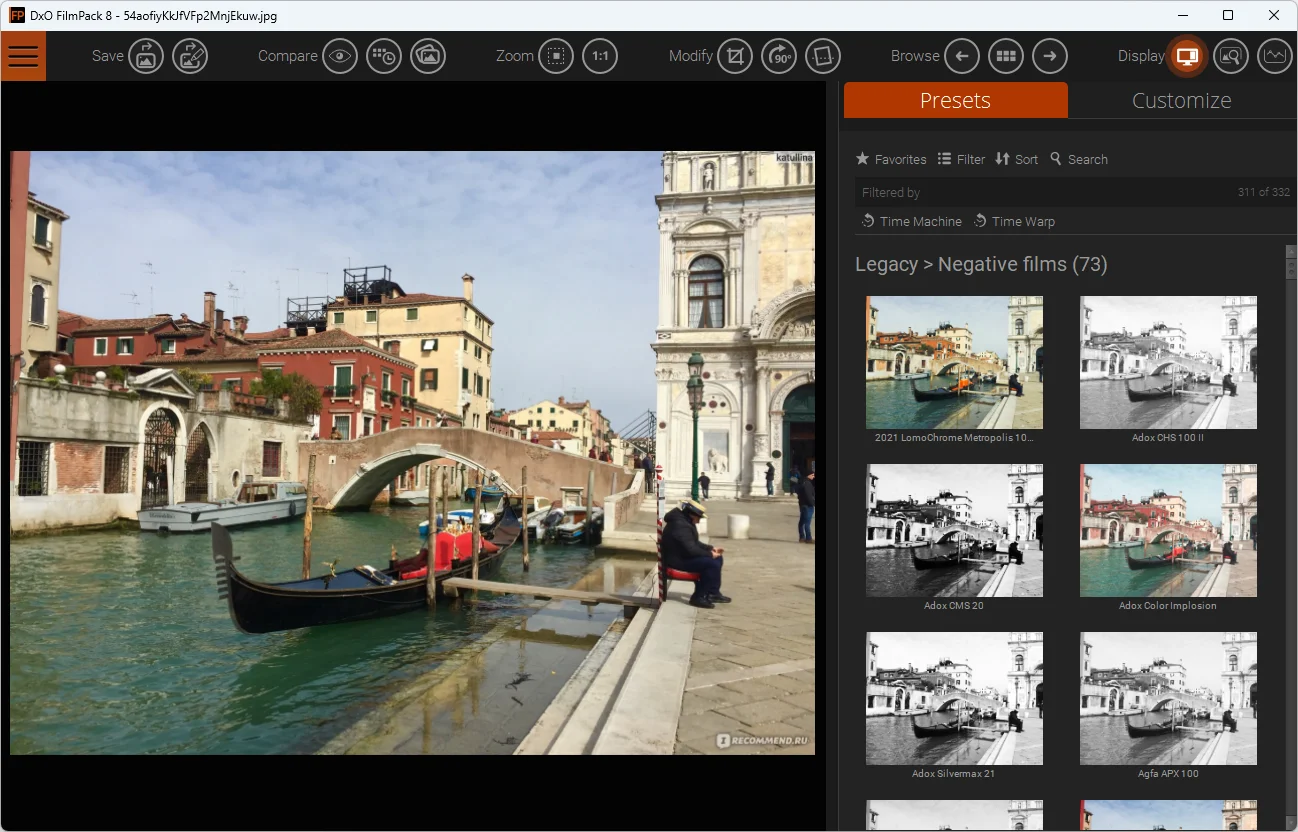Apply the Adox Color Implosion preset thumbnail

click(x=1168, y=530)
